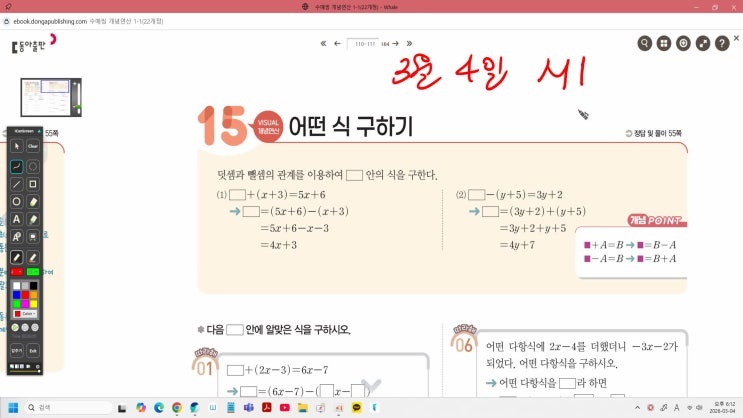Select the ellipse shape tool
This screenshot has height=418, width=743.
[x=17, y=202]
